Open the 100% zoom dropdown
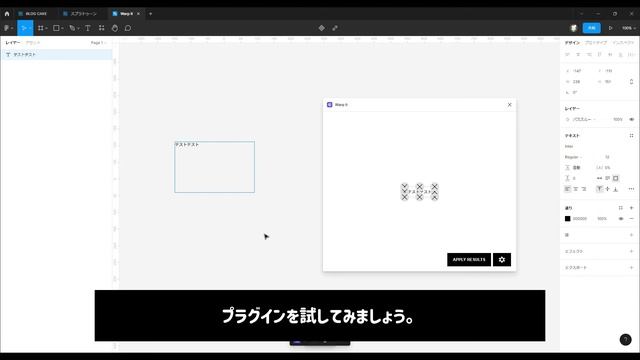The width and height of the screenshot is (640, 360). [x=629, y=28]
